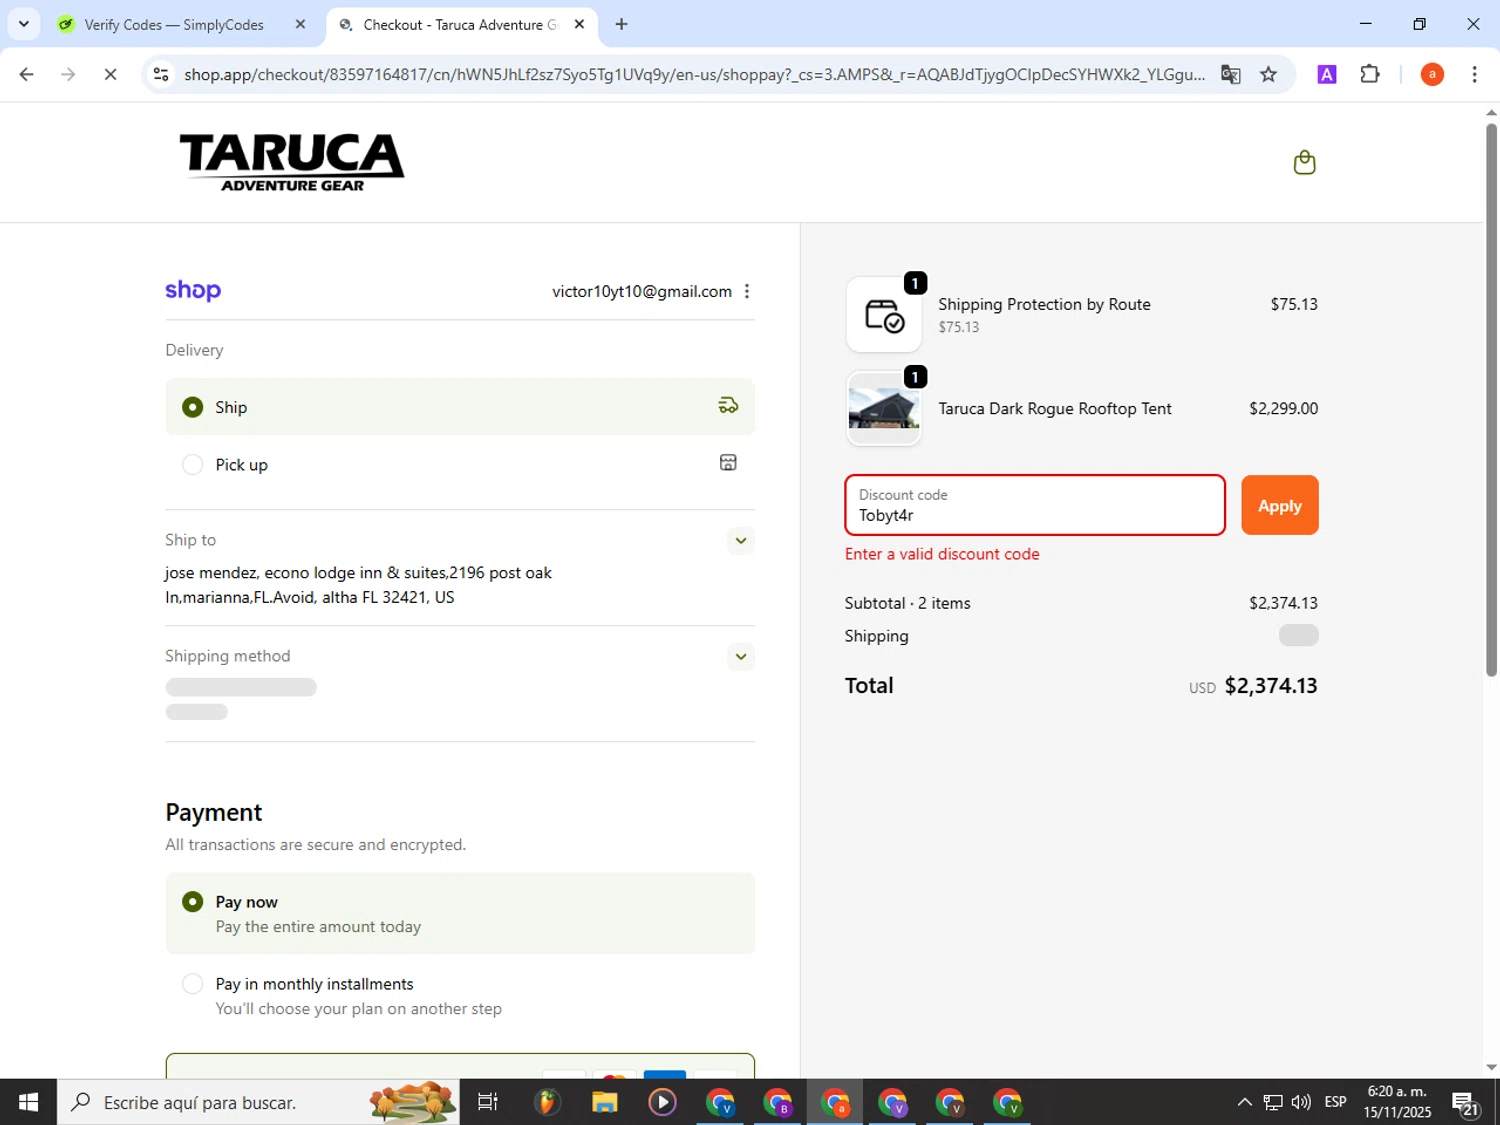The image size is (1500, 1125).
Task: Select the Pick up delivery option
Action: click(460, 464)
